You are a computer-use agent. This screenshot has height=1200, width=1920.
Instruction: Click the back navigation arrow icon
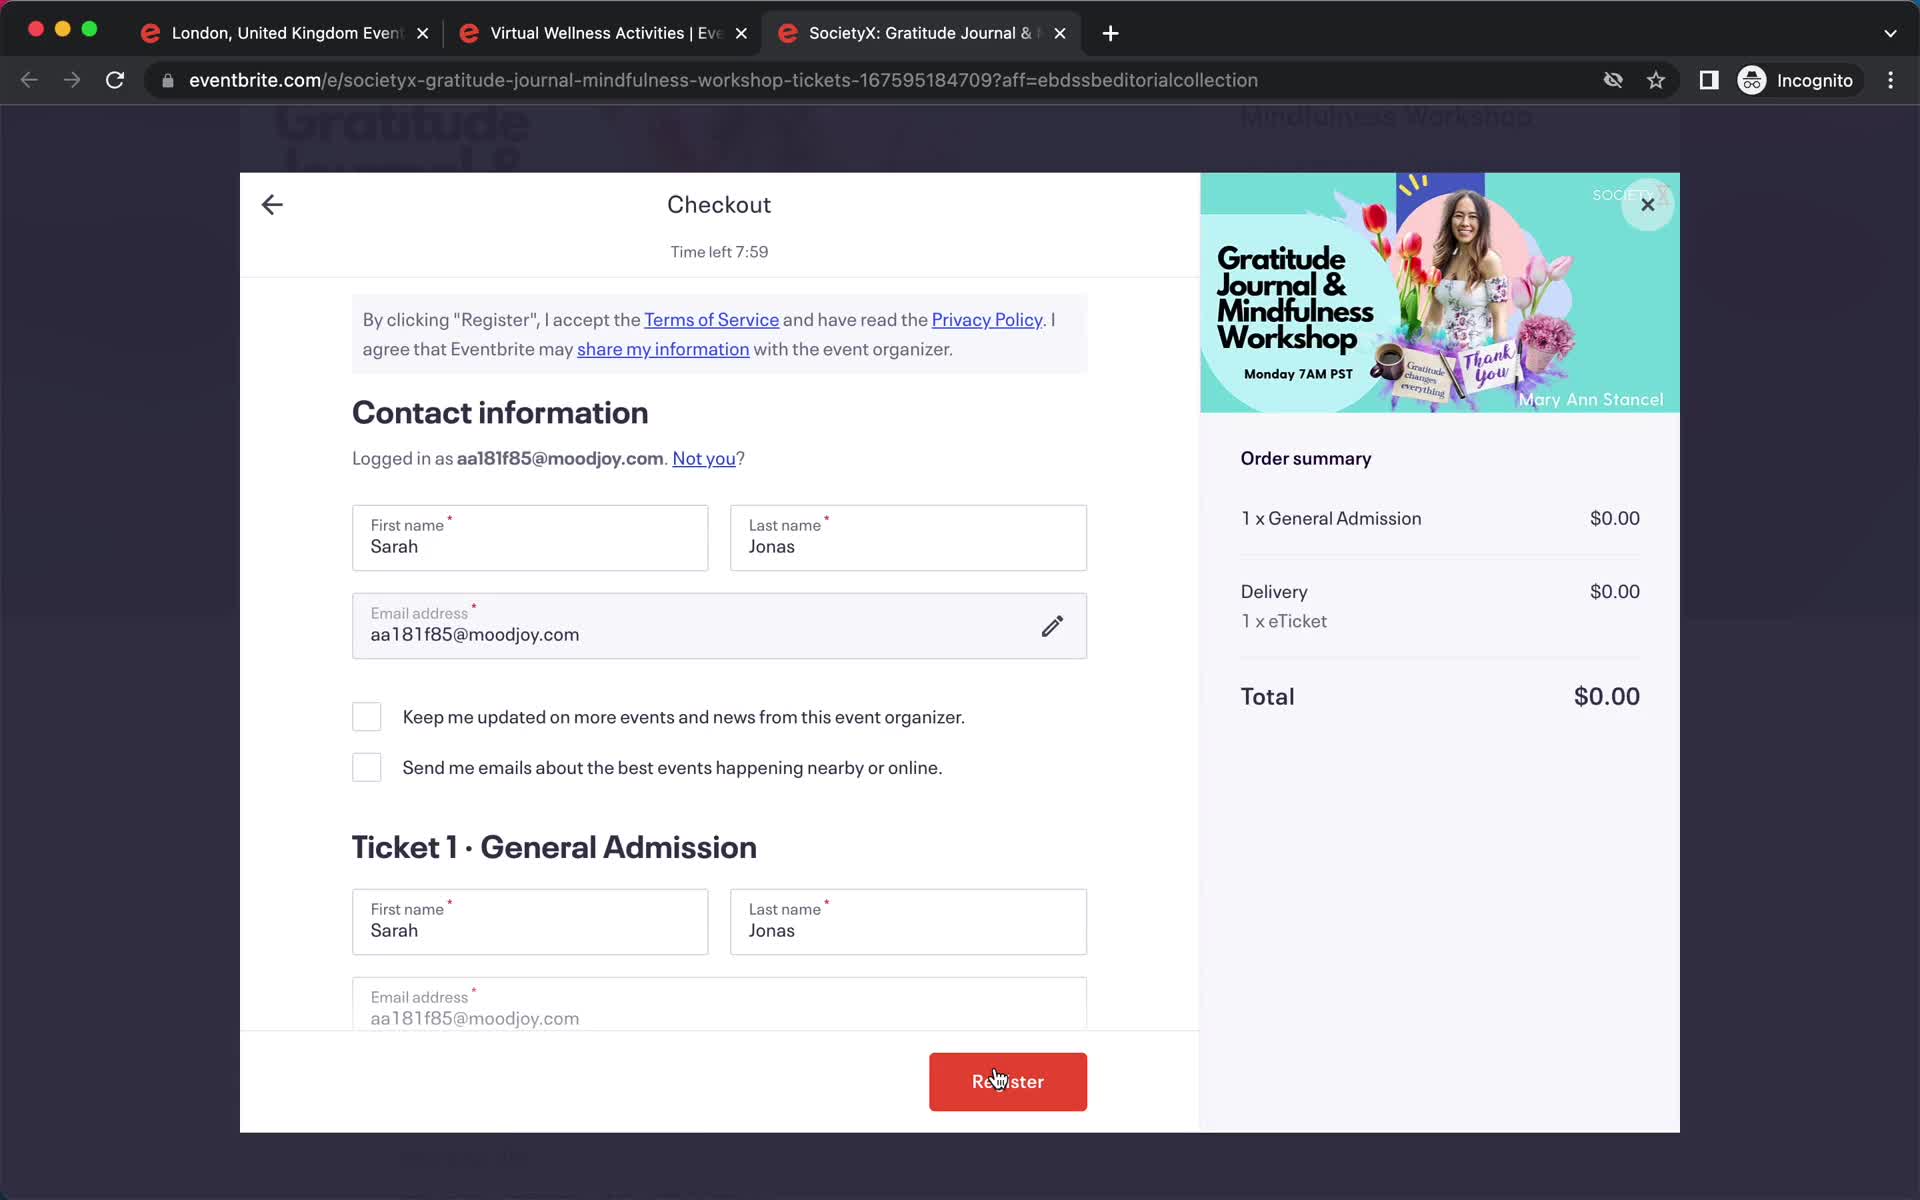(272, 205)
